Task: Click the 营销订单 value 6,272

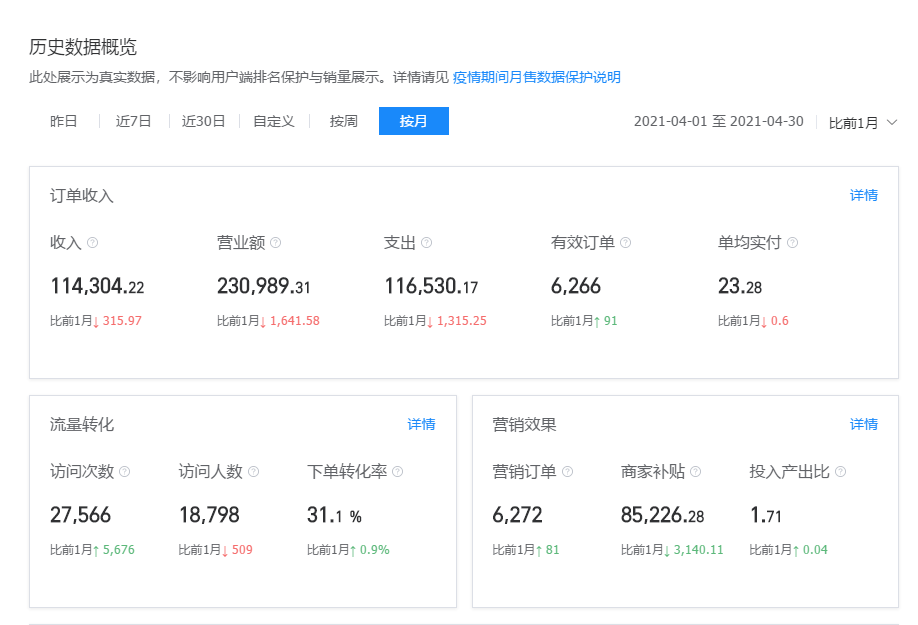Action: 517,515
